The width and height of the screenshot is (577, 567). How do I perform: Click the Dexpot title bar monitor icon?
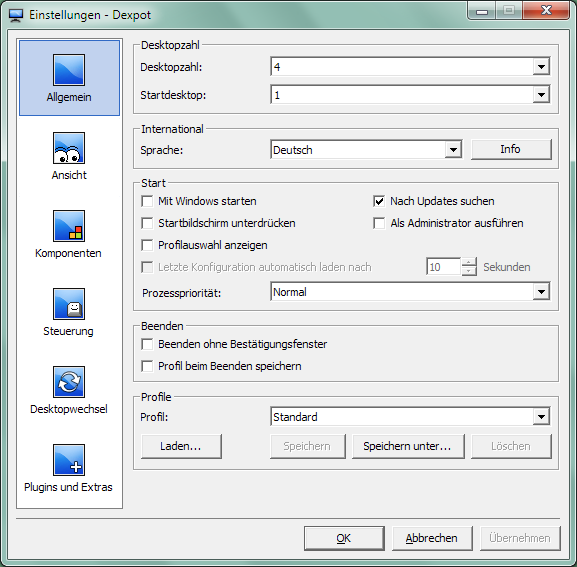(16, 15)
